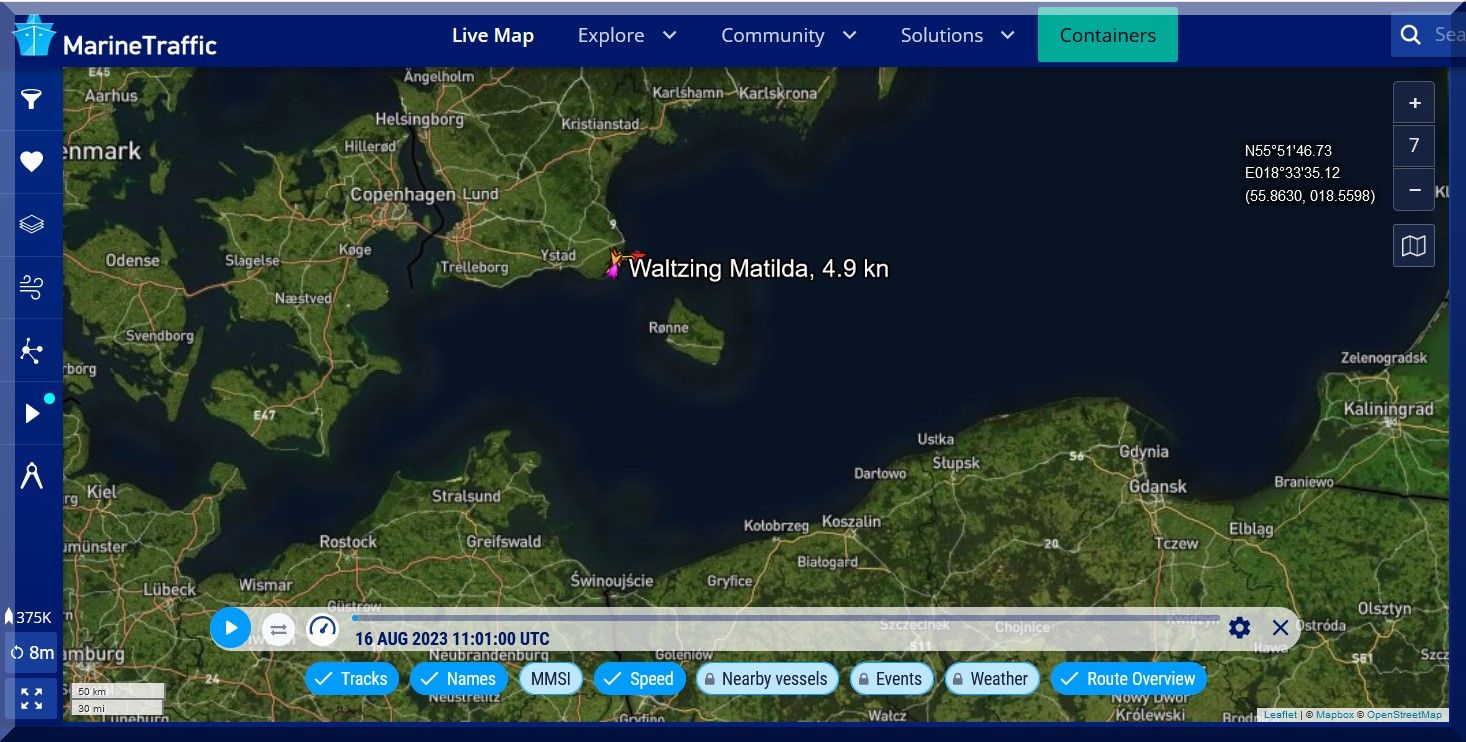The width and height of the screenshot is (1466, 742).
Task: Expand the Explore dropdown menu
Action: coord(627,35)
